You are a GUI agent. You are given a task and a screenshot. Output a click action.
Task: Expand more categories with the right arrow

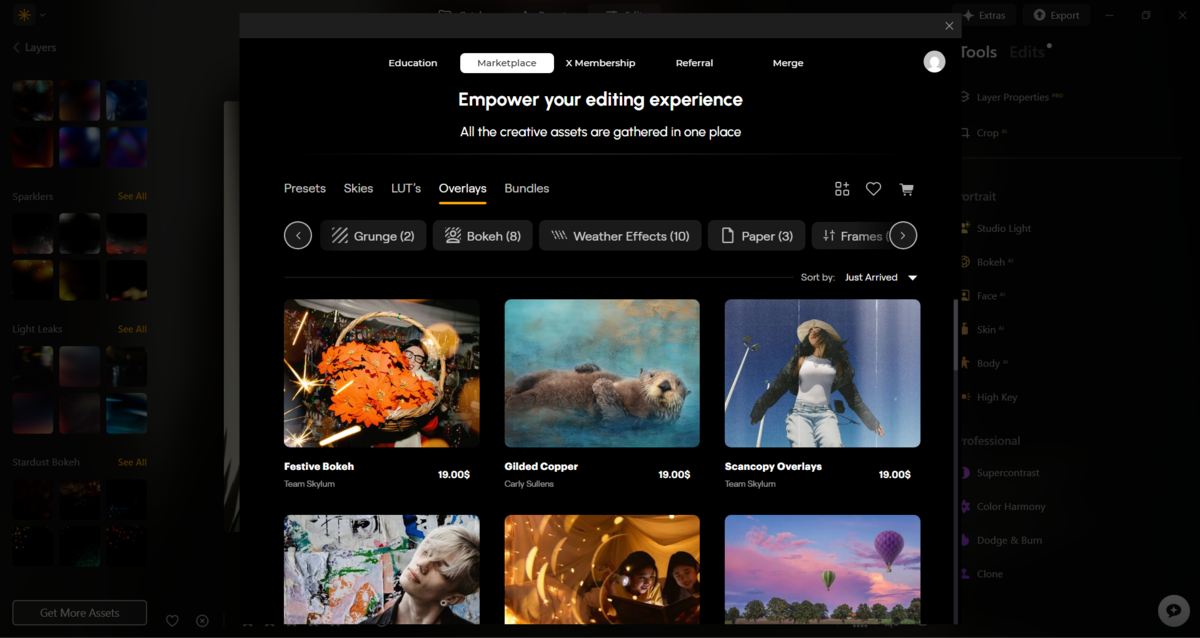[902, 235]
